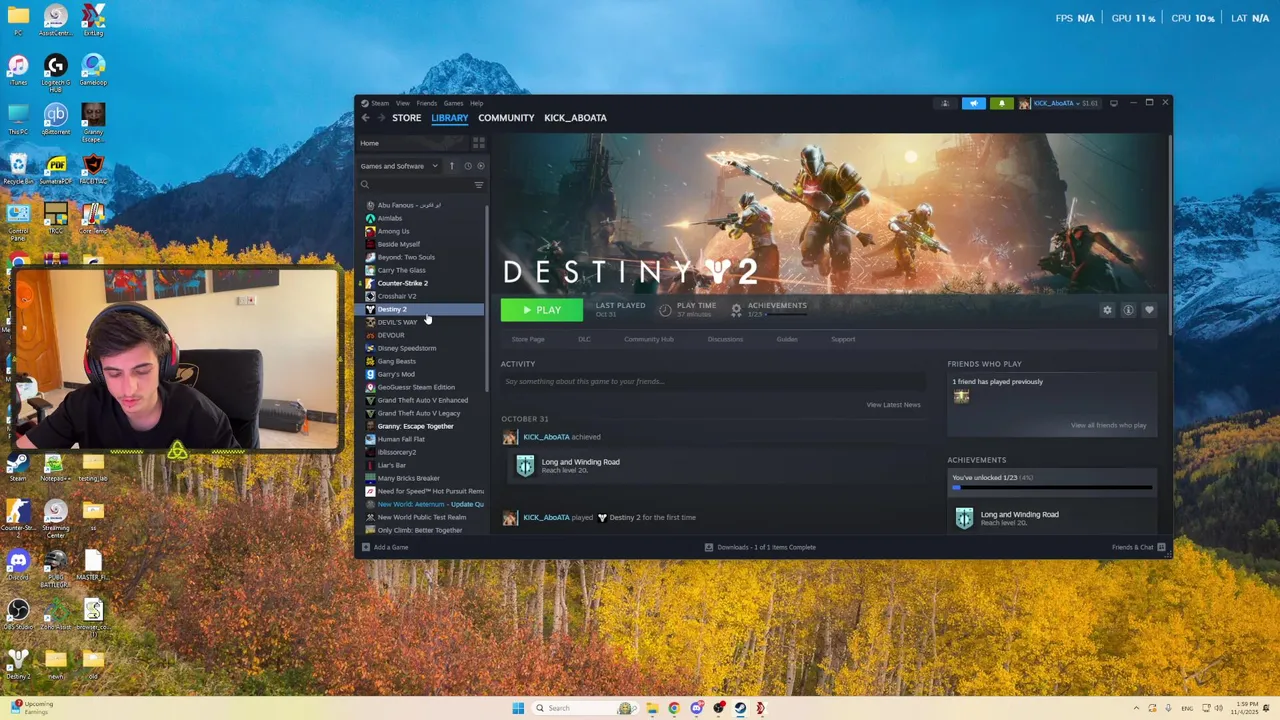This screenshot has width=1280, height=720.
Task: Open the Help menu
Action: (x=477, y=103)
